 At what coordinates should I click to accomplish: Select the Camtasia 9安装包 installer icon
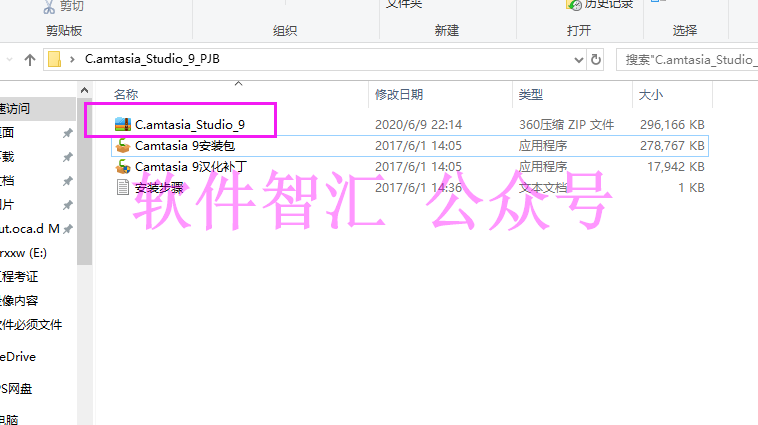[x=123, y=146]
